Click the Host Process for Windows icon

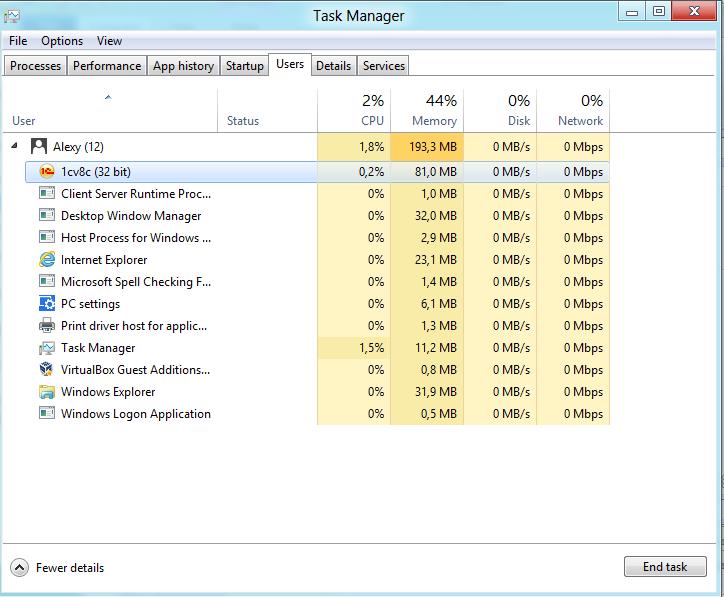point(47,237)
